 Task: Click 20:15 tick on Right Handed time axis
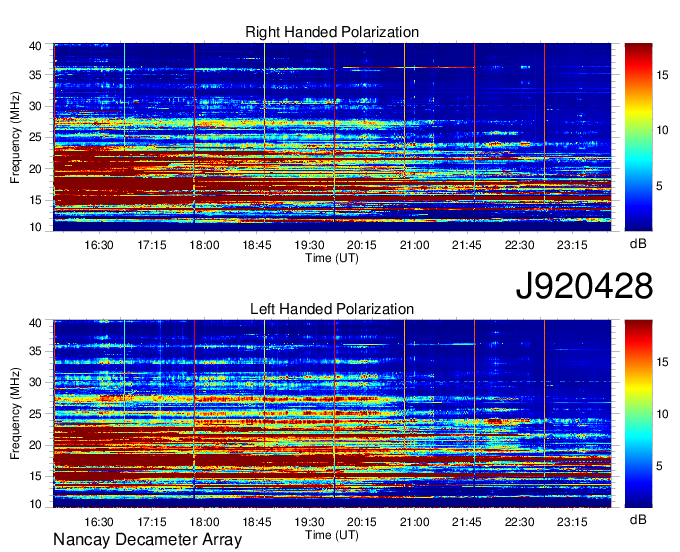pos(362,245)
